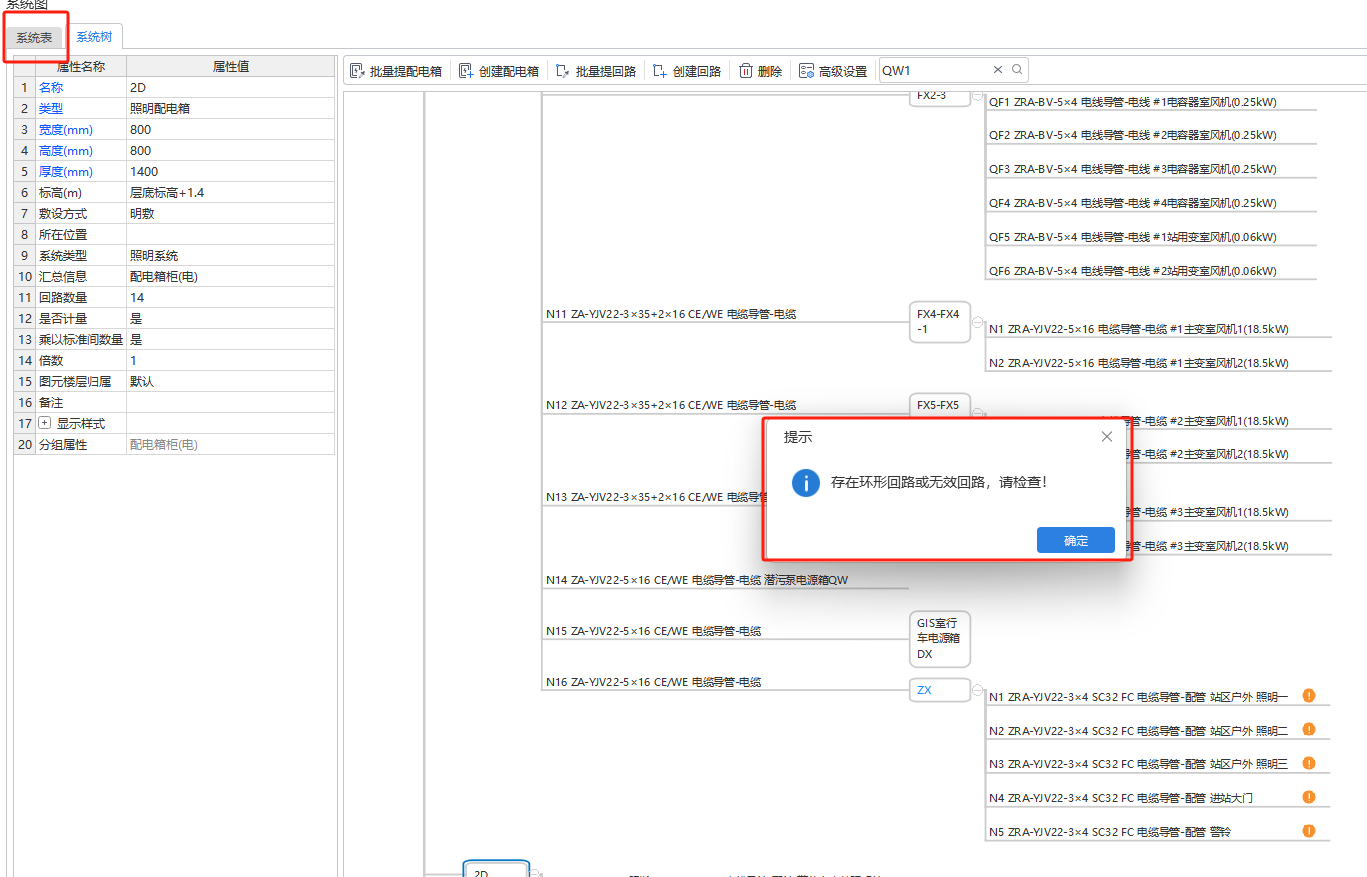Select QF2 #2电容器室风机 circuit
Viewport: 1367px width, 877px height.
tap(1133, 135)
